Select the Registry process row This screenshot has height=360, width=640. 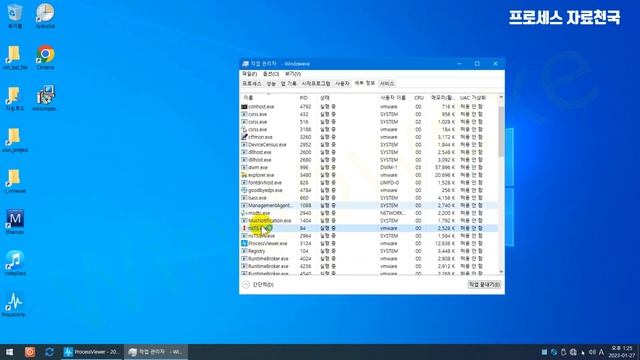click(369, 251)
